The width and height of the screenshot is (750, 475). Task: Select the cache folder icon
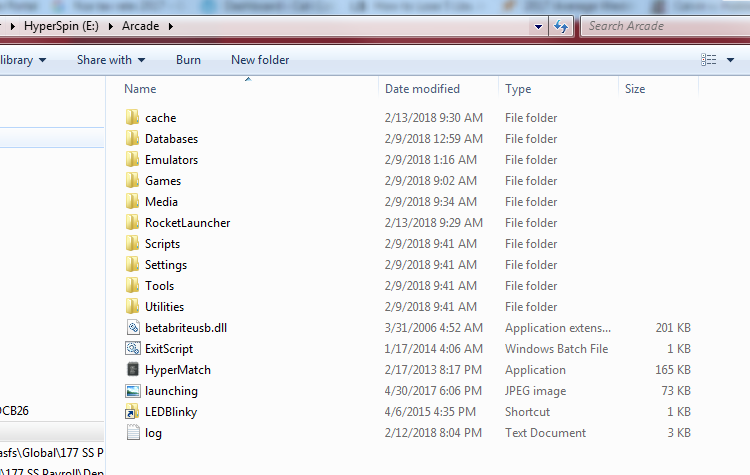point(132,118)
